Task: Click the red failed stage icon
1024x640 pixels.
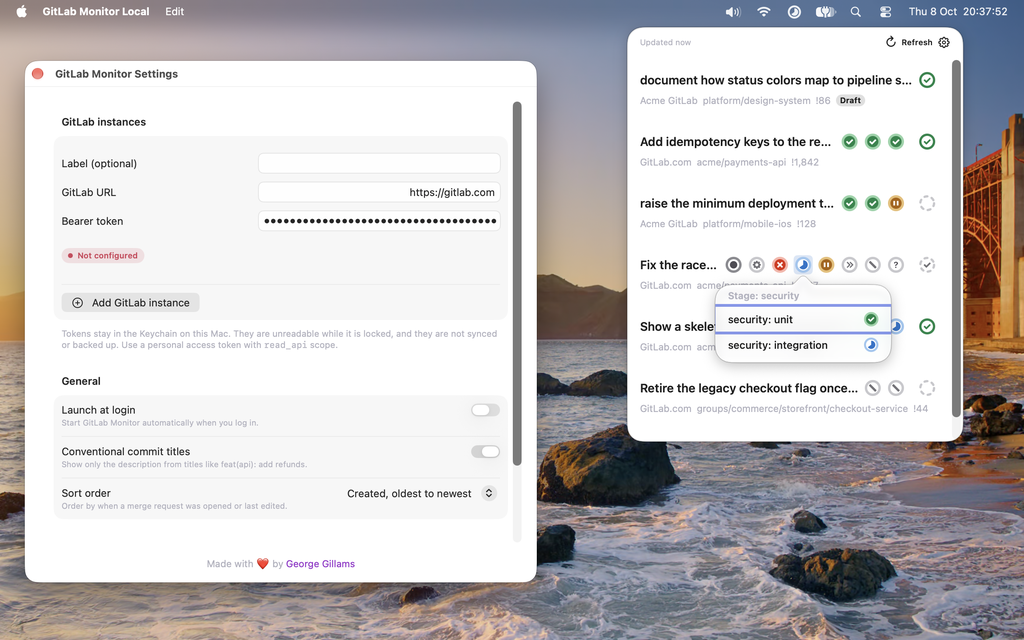Action: 780,264
